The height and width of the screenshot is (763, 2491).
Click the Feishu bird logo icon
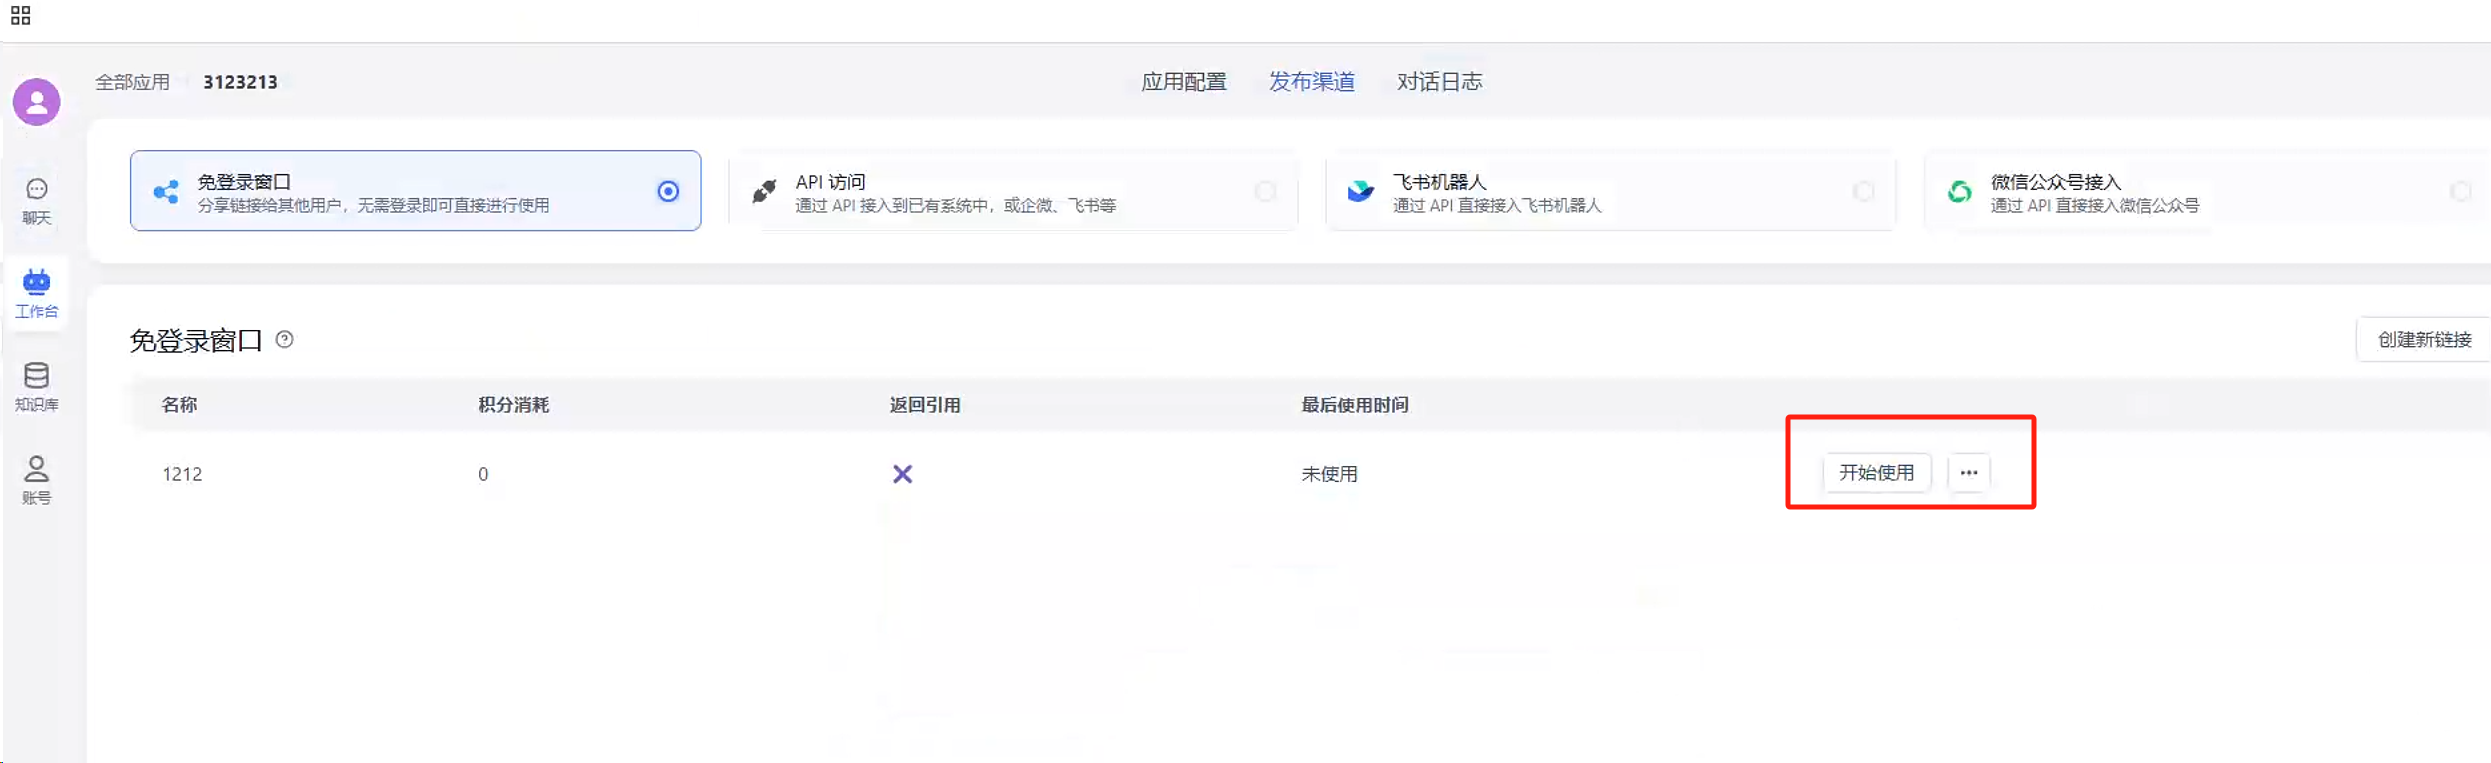[x=1360, y=191]
